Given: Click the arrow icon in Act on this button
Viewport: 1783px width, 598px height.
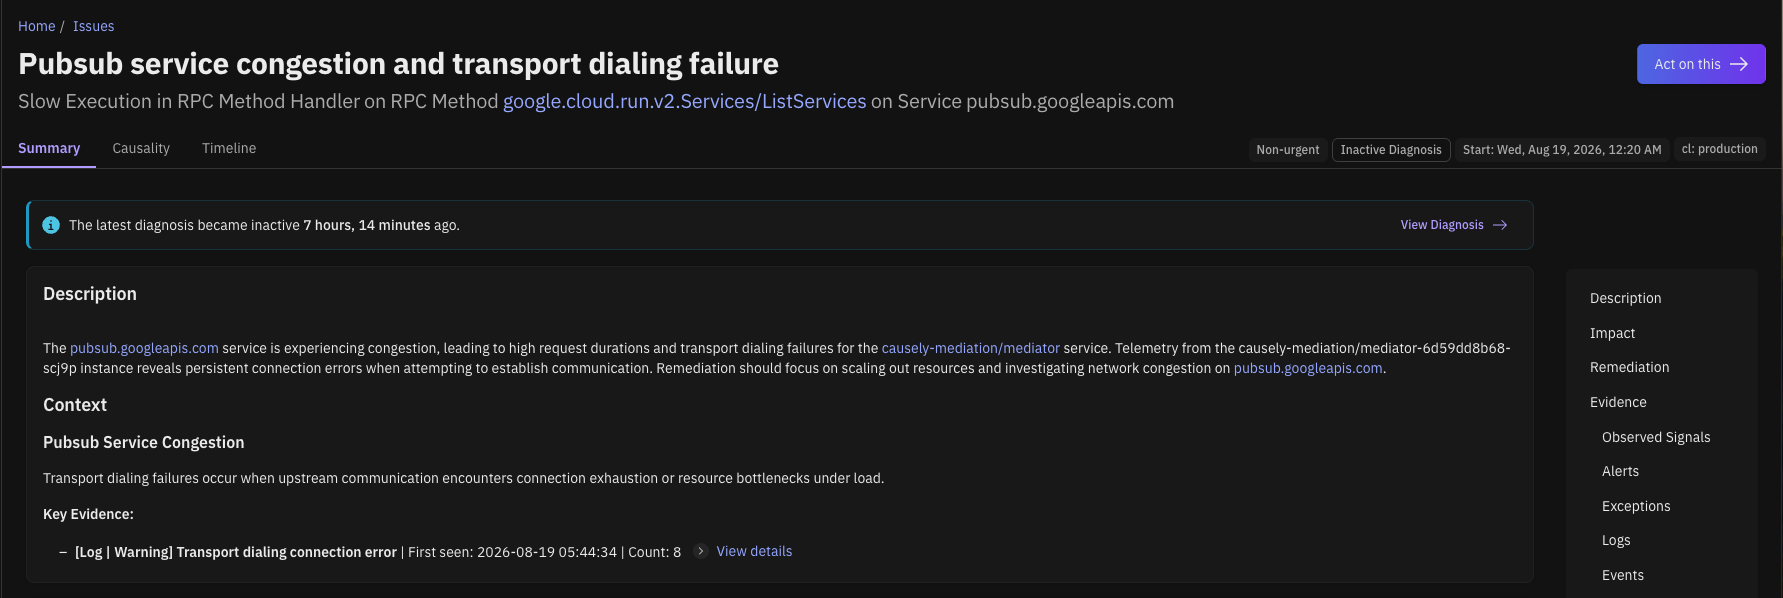Looking at the screenshot, I should click(x=1739, y=64).
